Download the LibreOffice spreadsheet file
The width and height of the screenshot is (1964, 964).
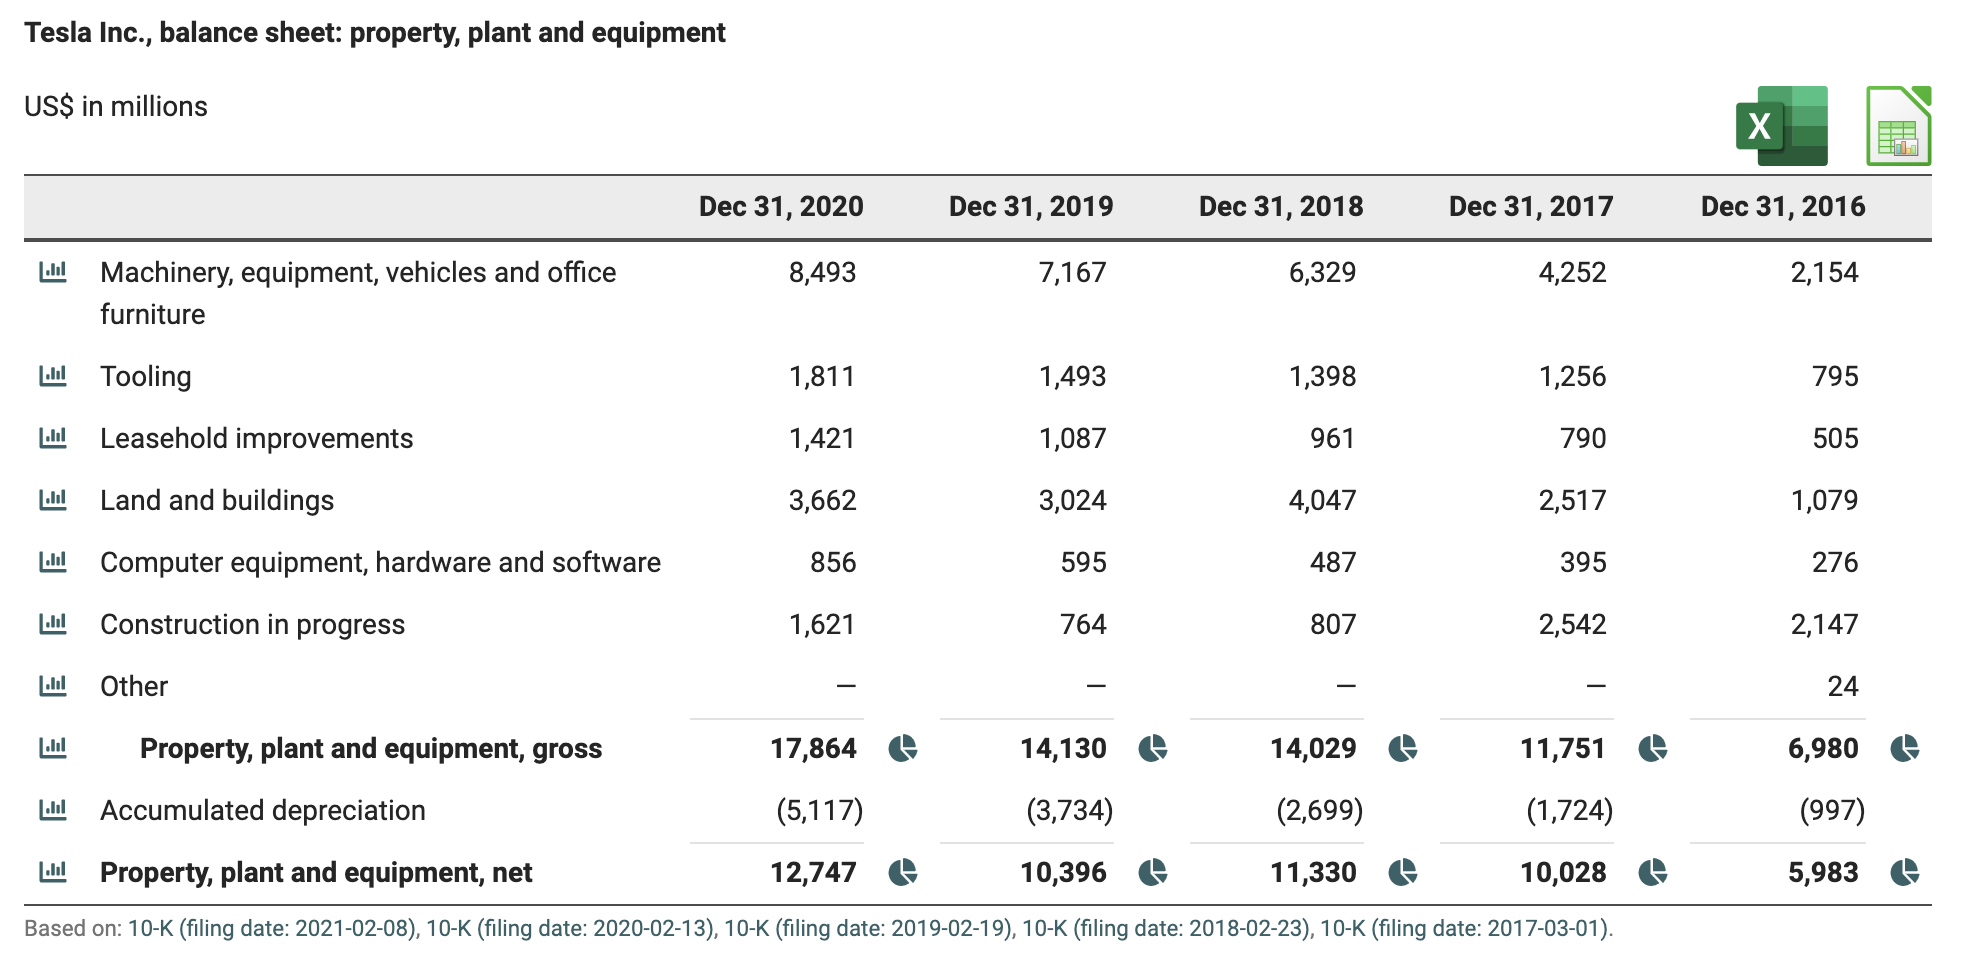click(x=1898, y=126)
